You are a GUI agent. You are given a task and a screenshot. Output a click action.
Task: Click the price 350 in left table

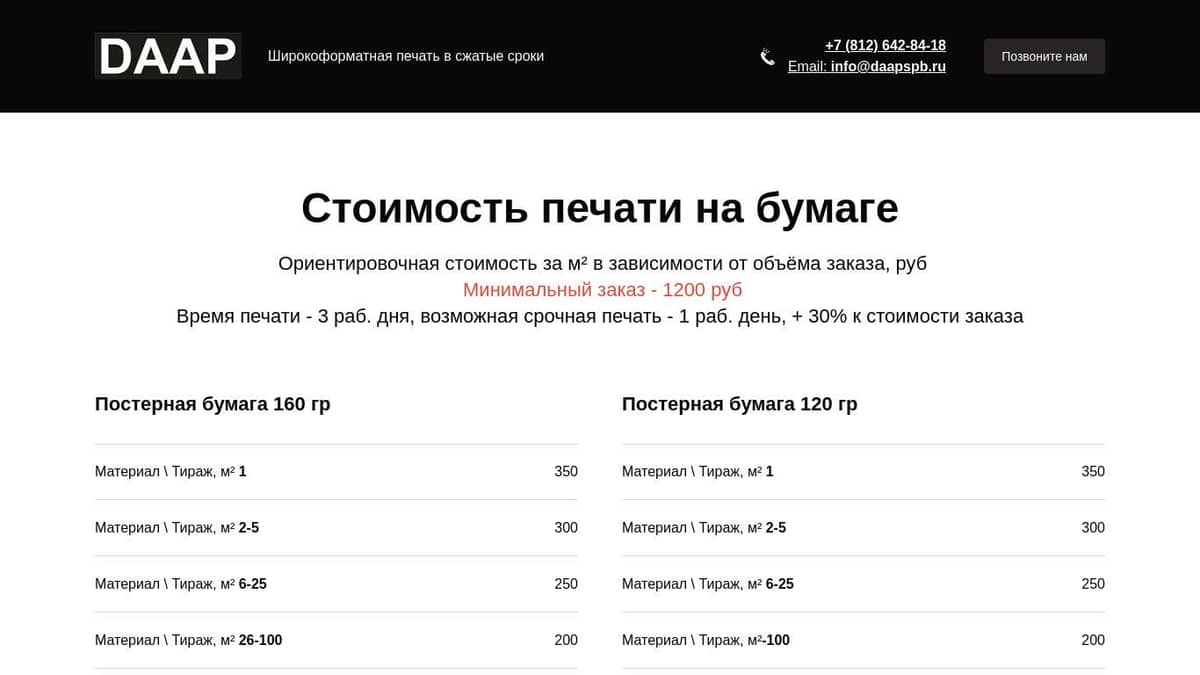click(x=566, y=471)
